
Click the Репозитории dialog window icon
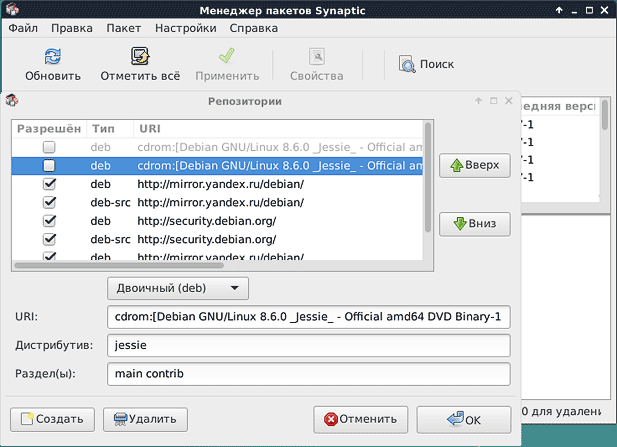[12, 101]
